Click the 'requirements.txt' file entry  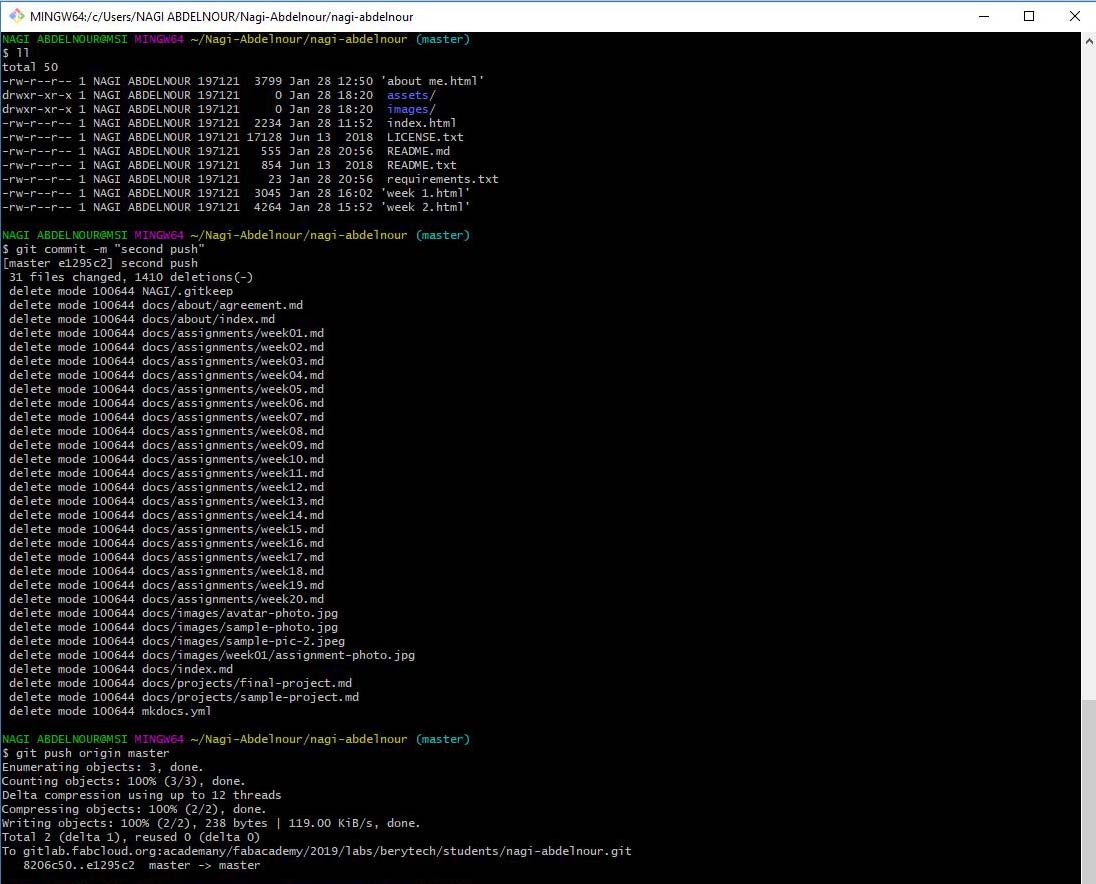coord(442,179)
